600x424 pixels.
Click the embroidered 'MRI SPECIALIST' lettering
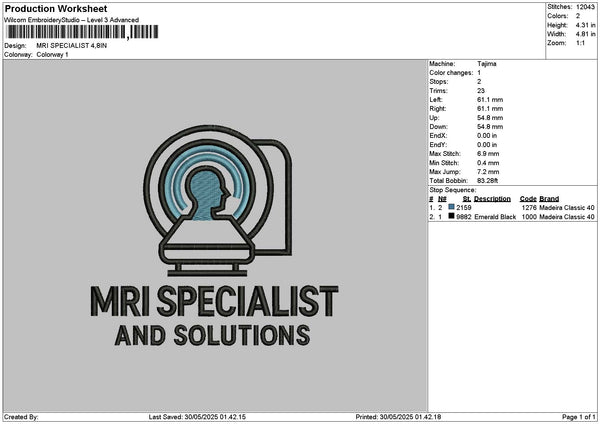pyautogui.click(x=215, y=301)
